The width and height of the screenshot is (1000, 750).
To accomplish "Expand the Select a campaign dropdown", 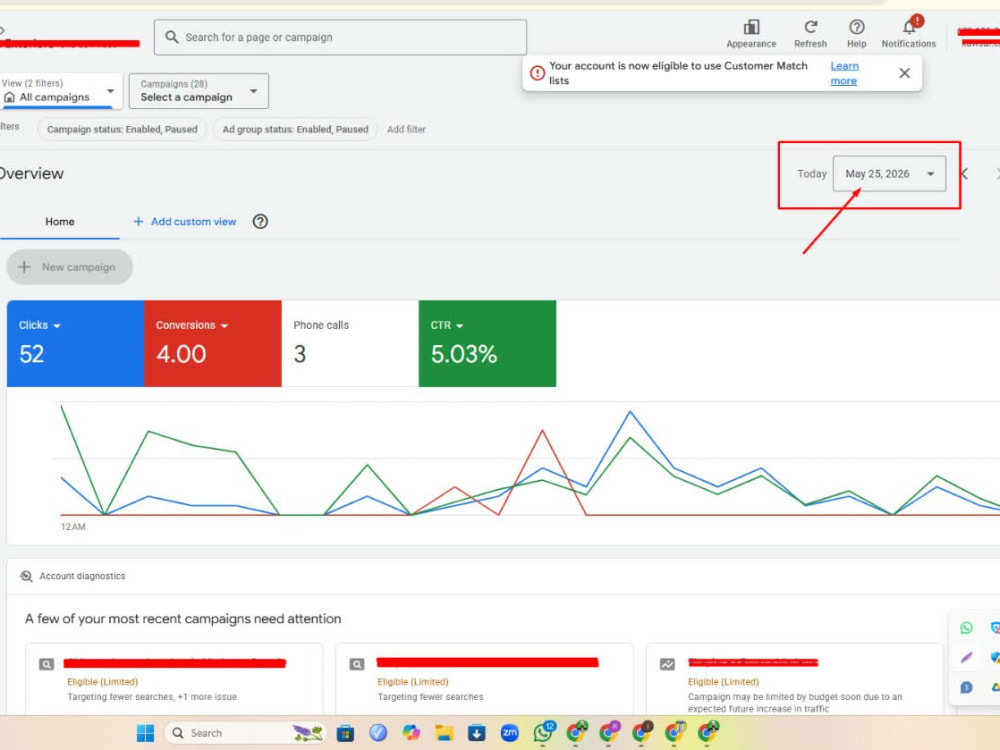I will coord(198,91).
